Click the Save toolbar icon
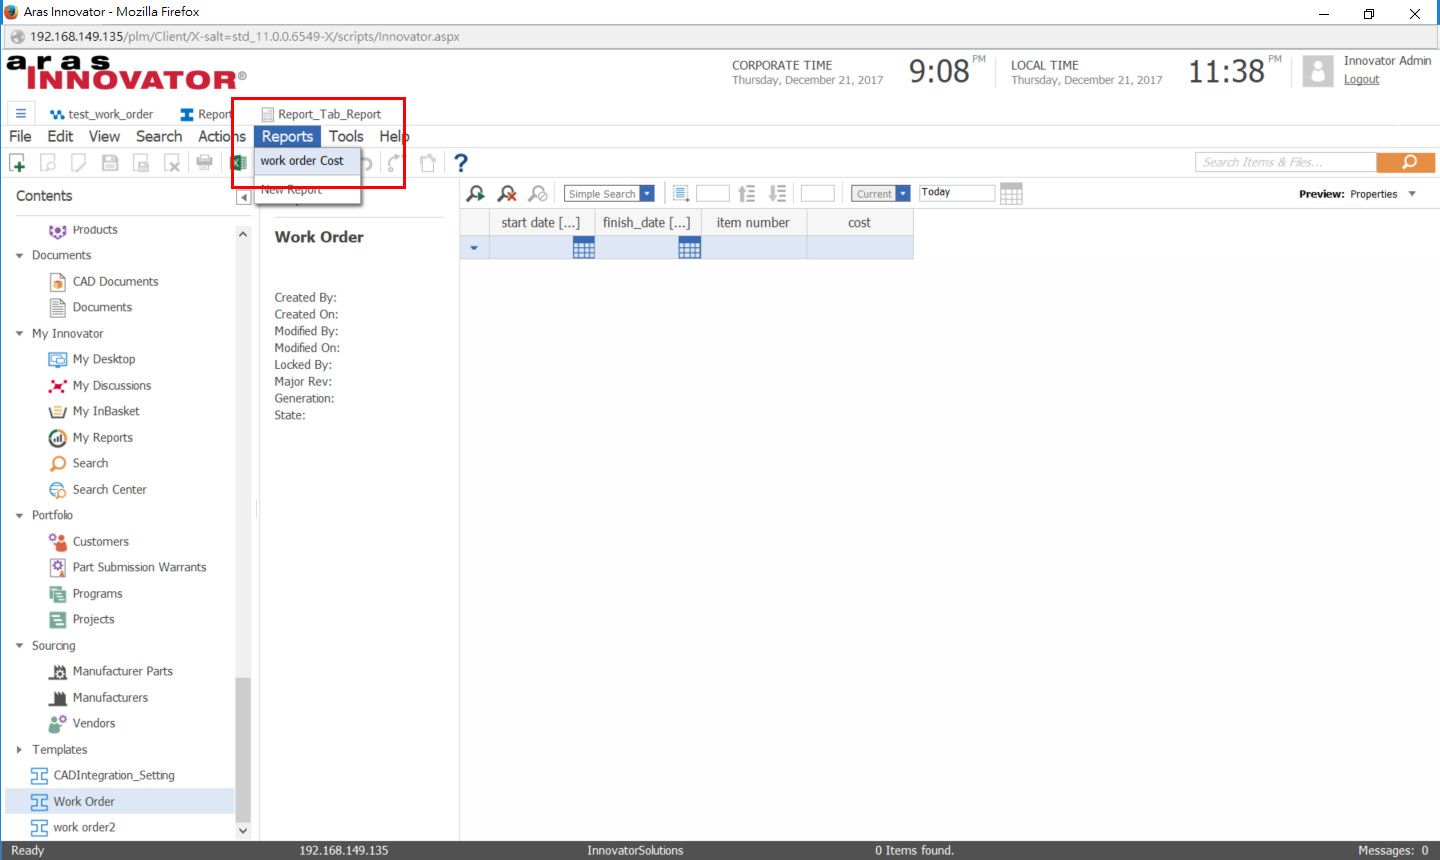Image resolution: width=1440 pixels, height=860 pixels. pyautogui.click(x=110, y=163)
